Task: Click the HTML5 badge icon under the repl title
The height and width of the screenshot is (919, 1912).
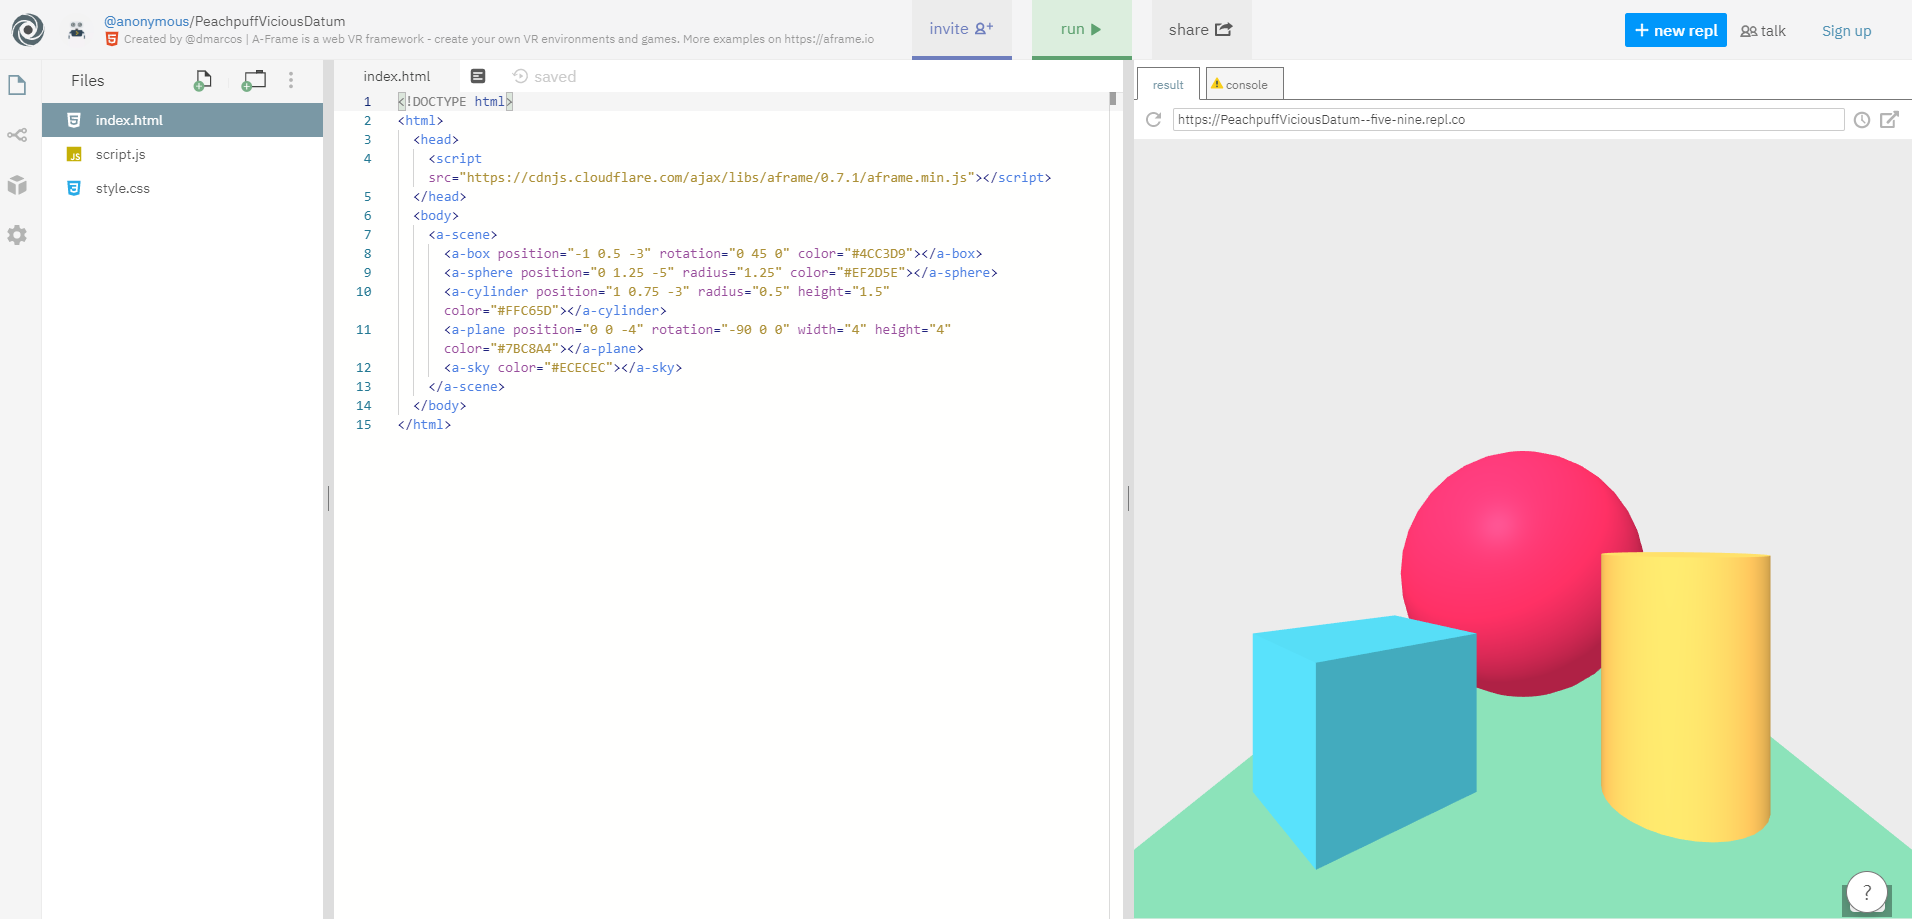Action: coord(112,39)
